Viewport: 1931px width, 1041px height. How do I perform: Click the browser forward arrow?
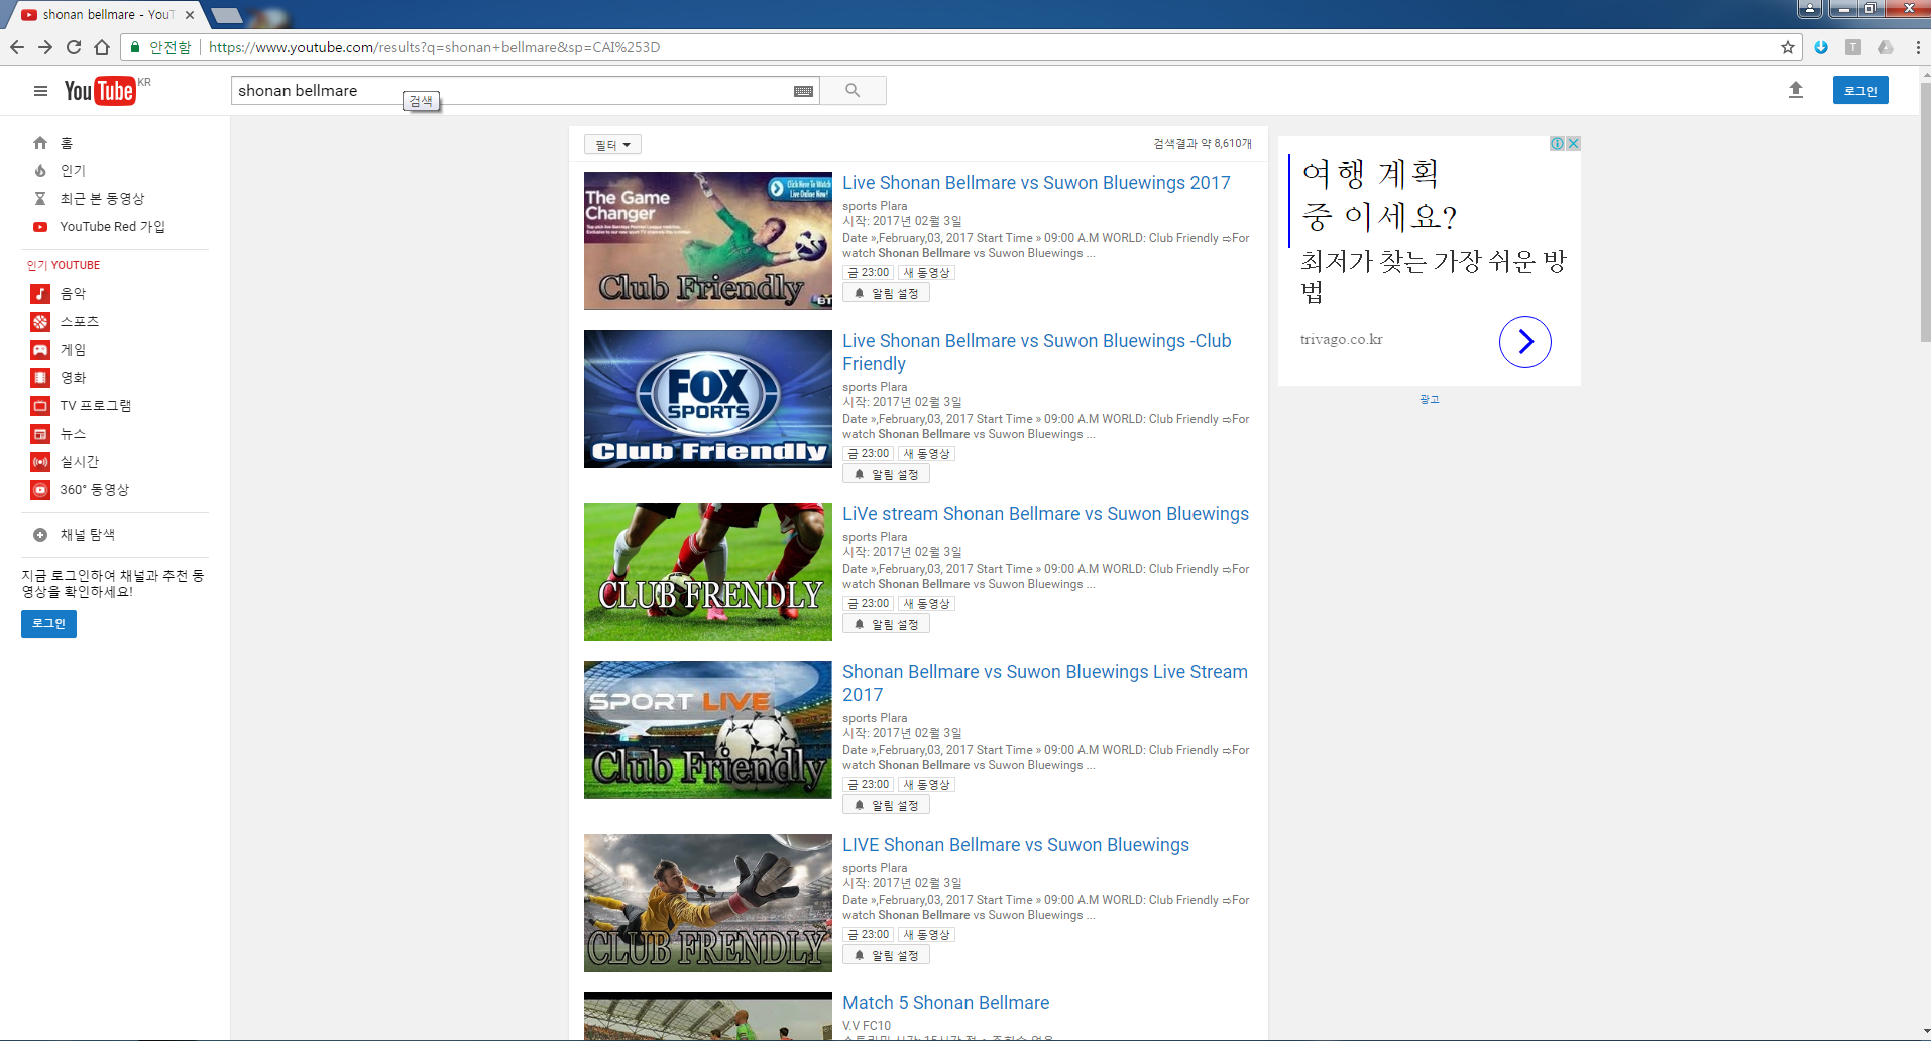(45, 47)
